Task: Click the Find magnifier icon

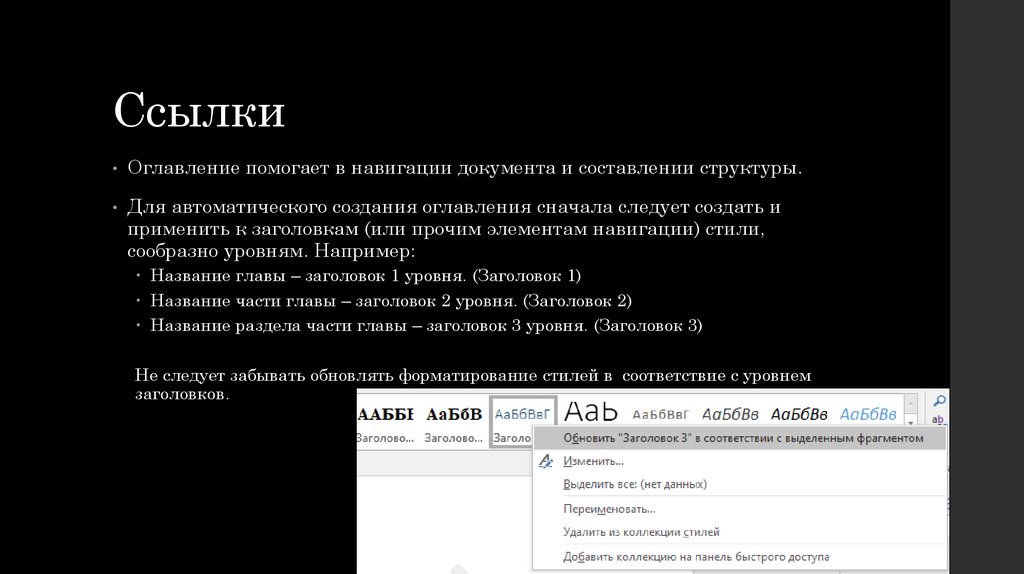Action: coord(939,401)
